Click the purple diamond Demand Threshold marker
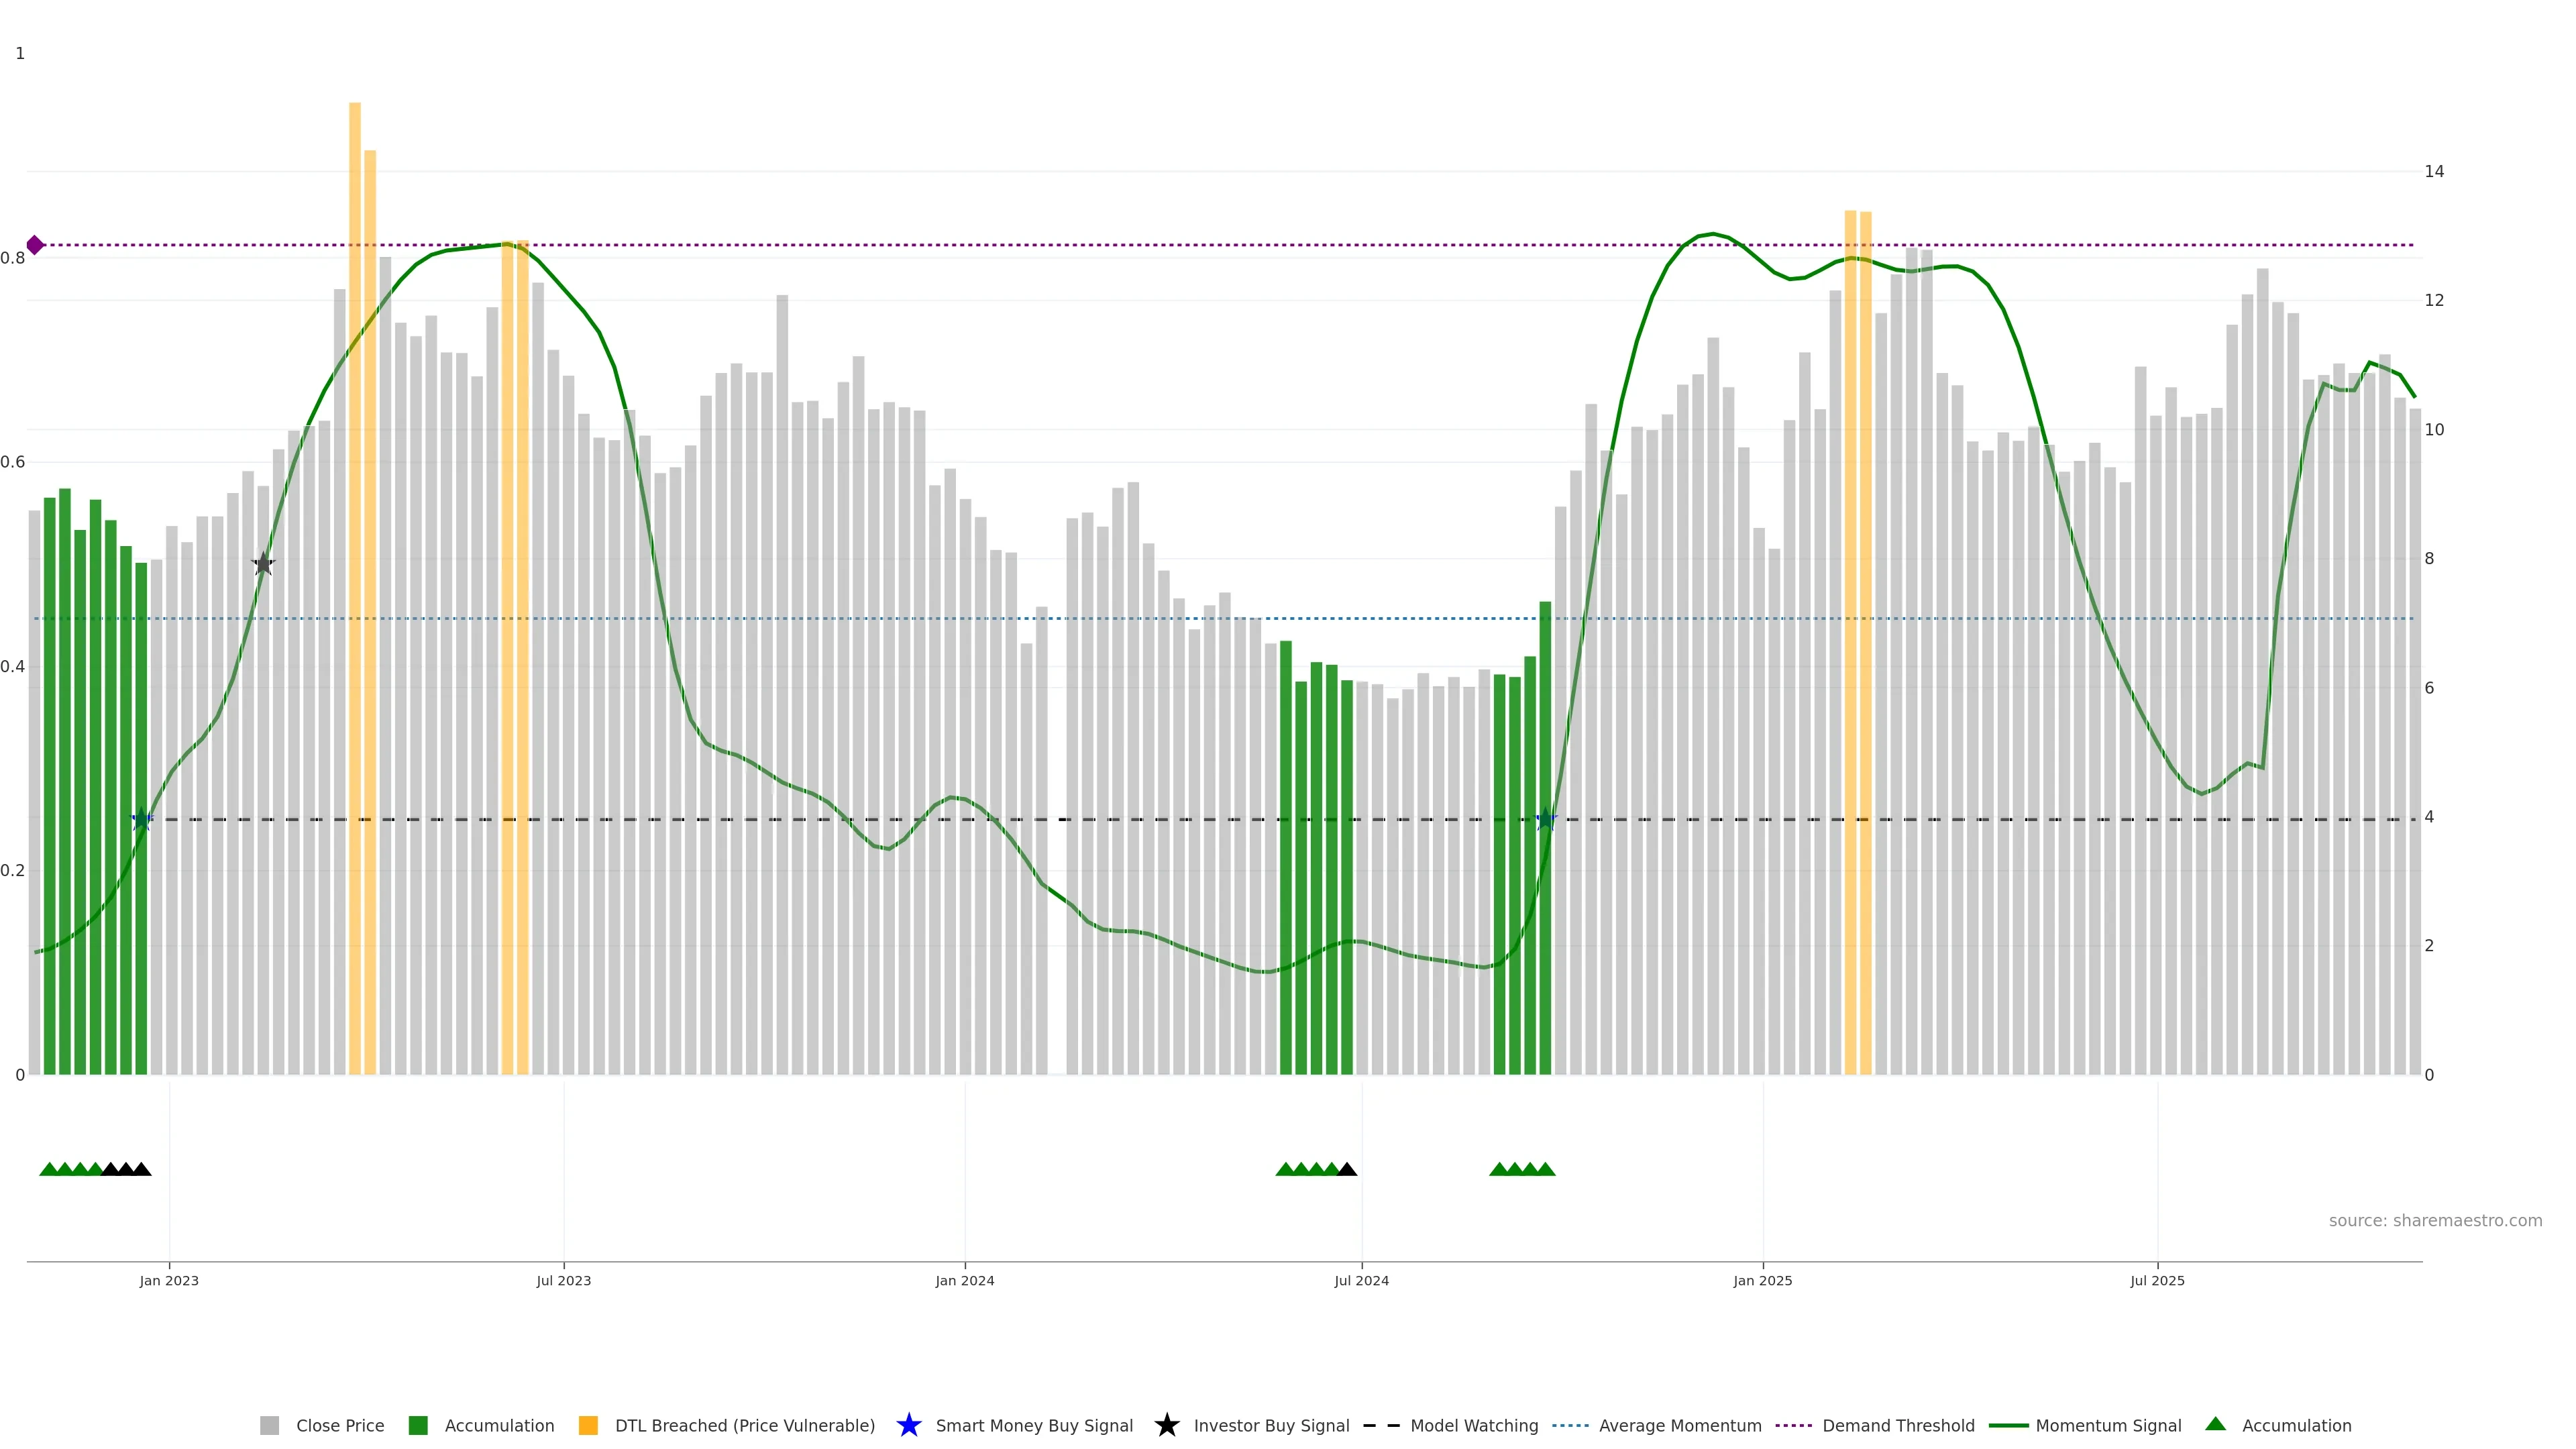Viewport: 2576px width, 1449px height. coord(35,245)
